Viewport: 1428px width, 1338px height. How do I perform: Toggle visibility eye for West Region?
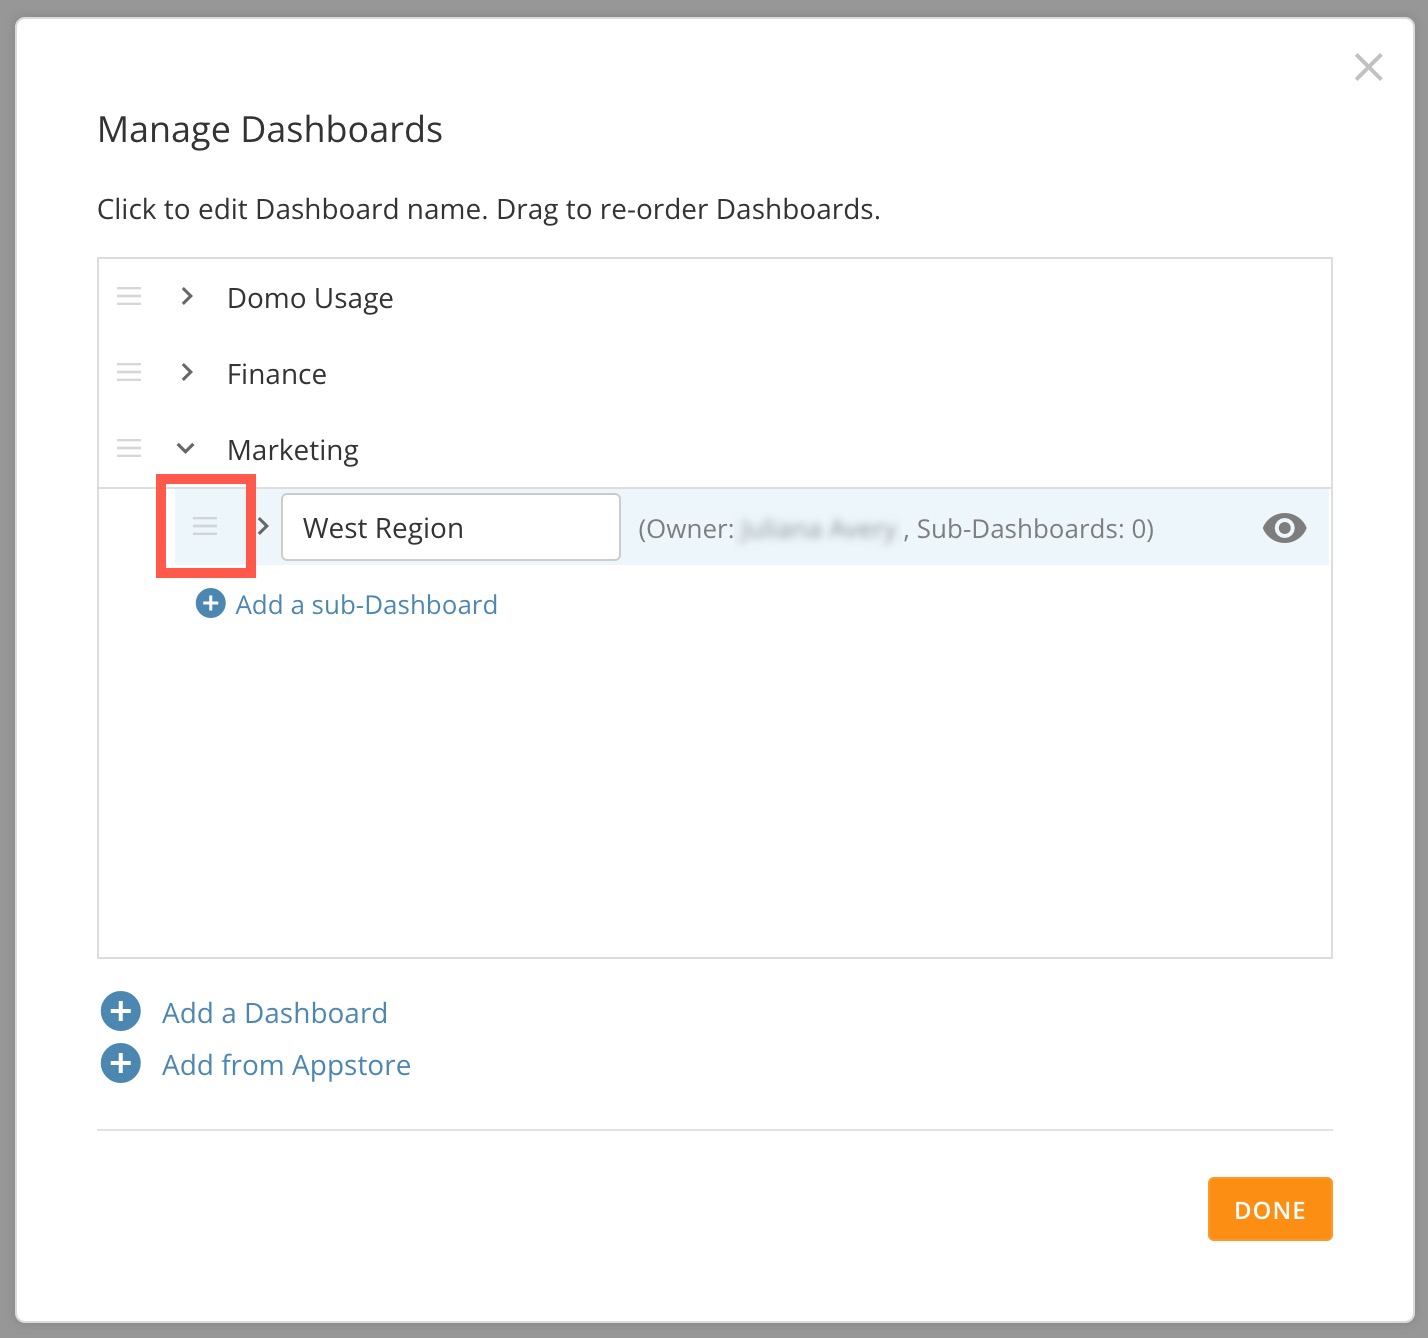point(1284,528)
